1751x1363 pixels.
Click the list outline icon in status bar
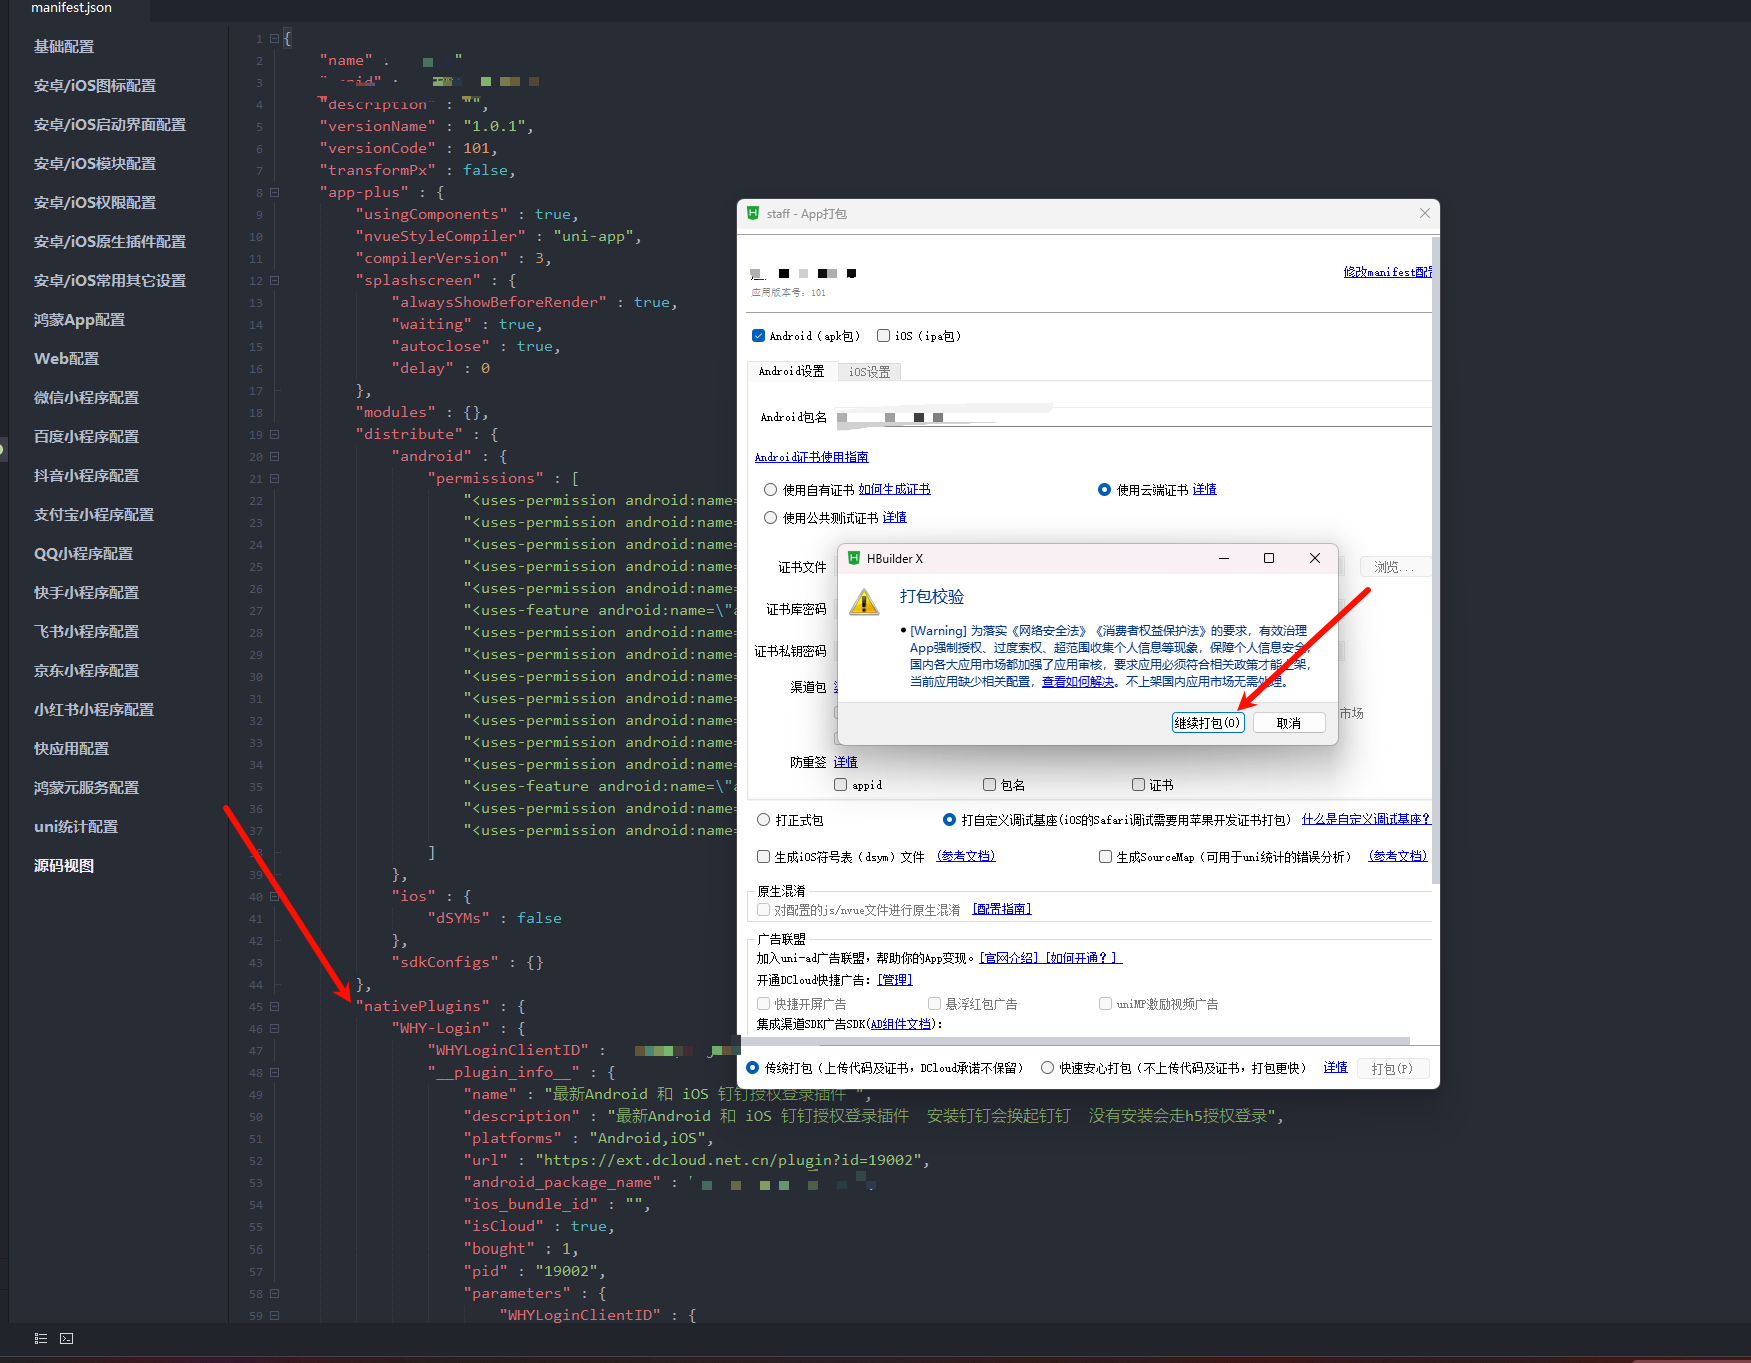click(x=41, y=1338)
